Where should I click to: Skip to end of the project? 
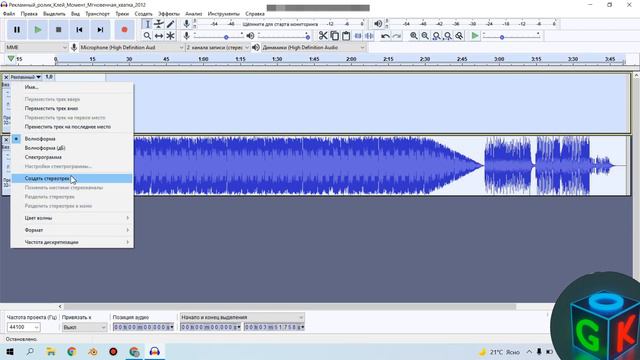tap(100, 30)
